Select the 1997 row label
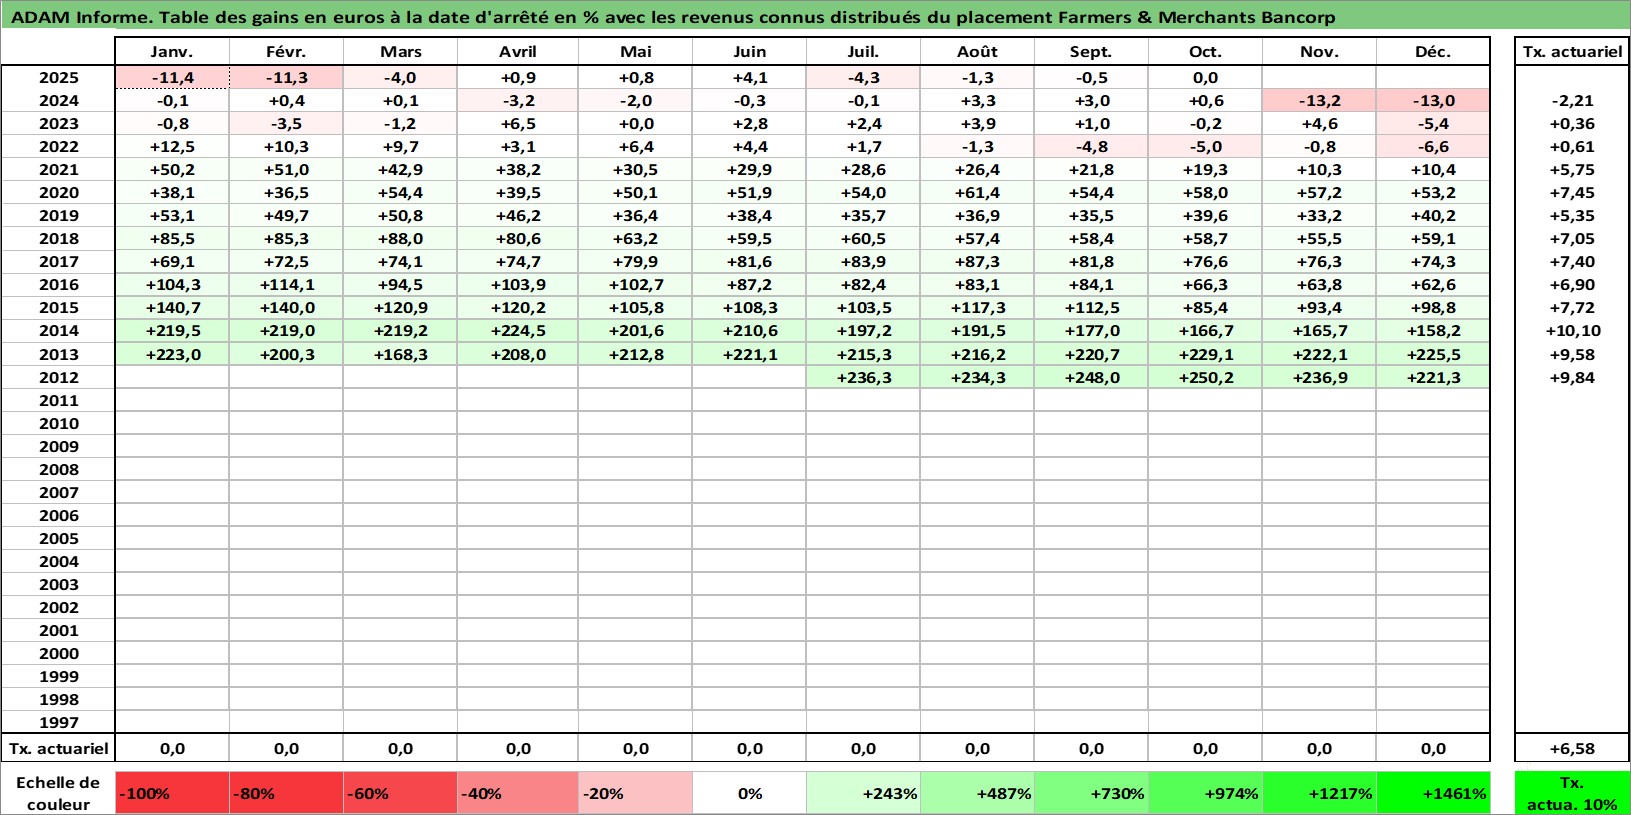 (58, 722)
